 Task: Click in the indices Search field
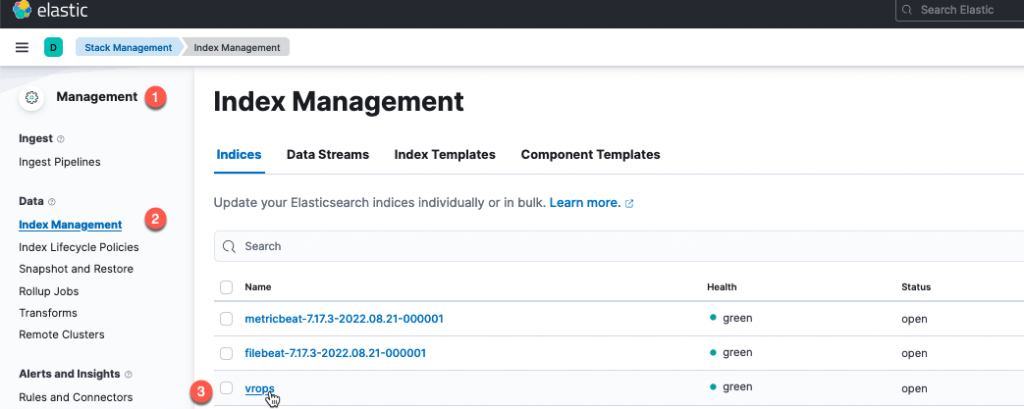(x=619, y=246)
